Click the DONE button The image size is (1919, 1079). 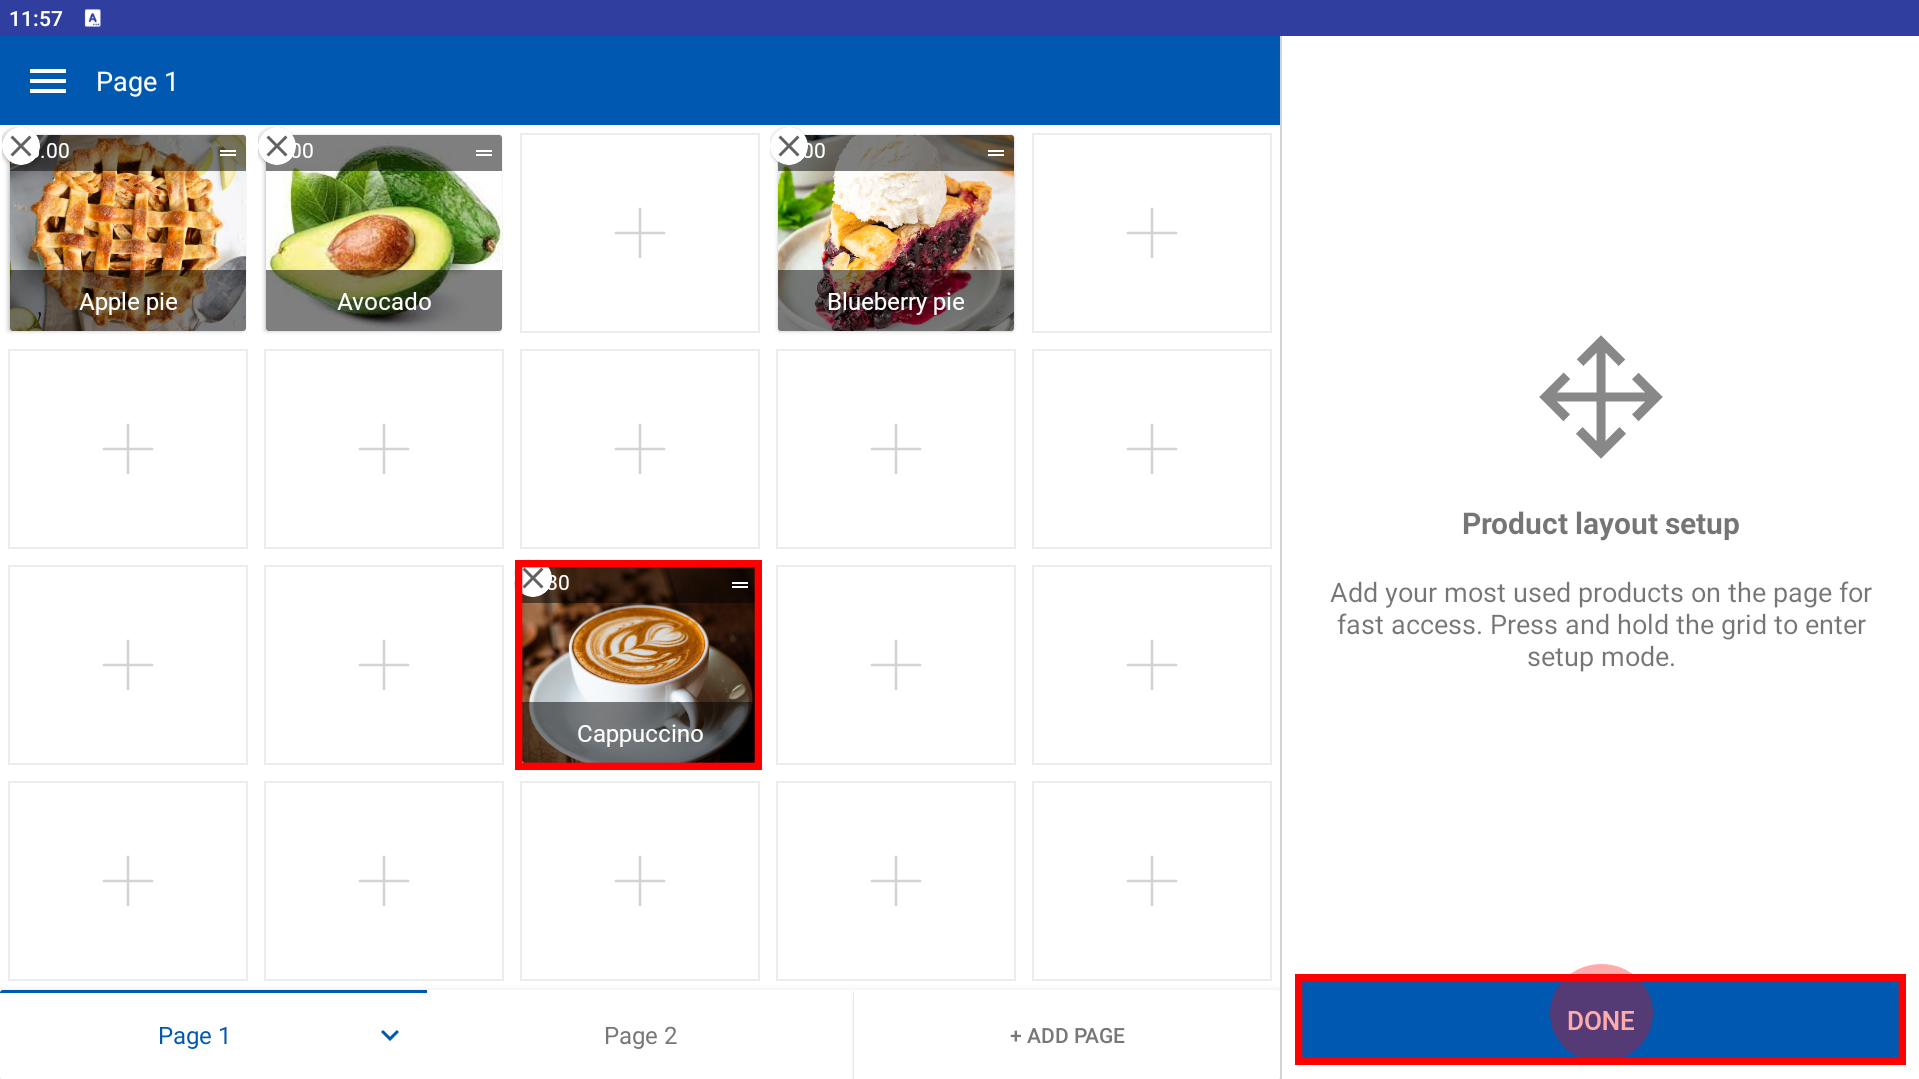(1600, 1020)
